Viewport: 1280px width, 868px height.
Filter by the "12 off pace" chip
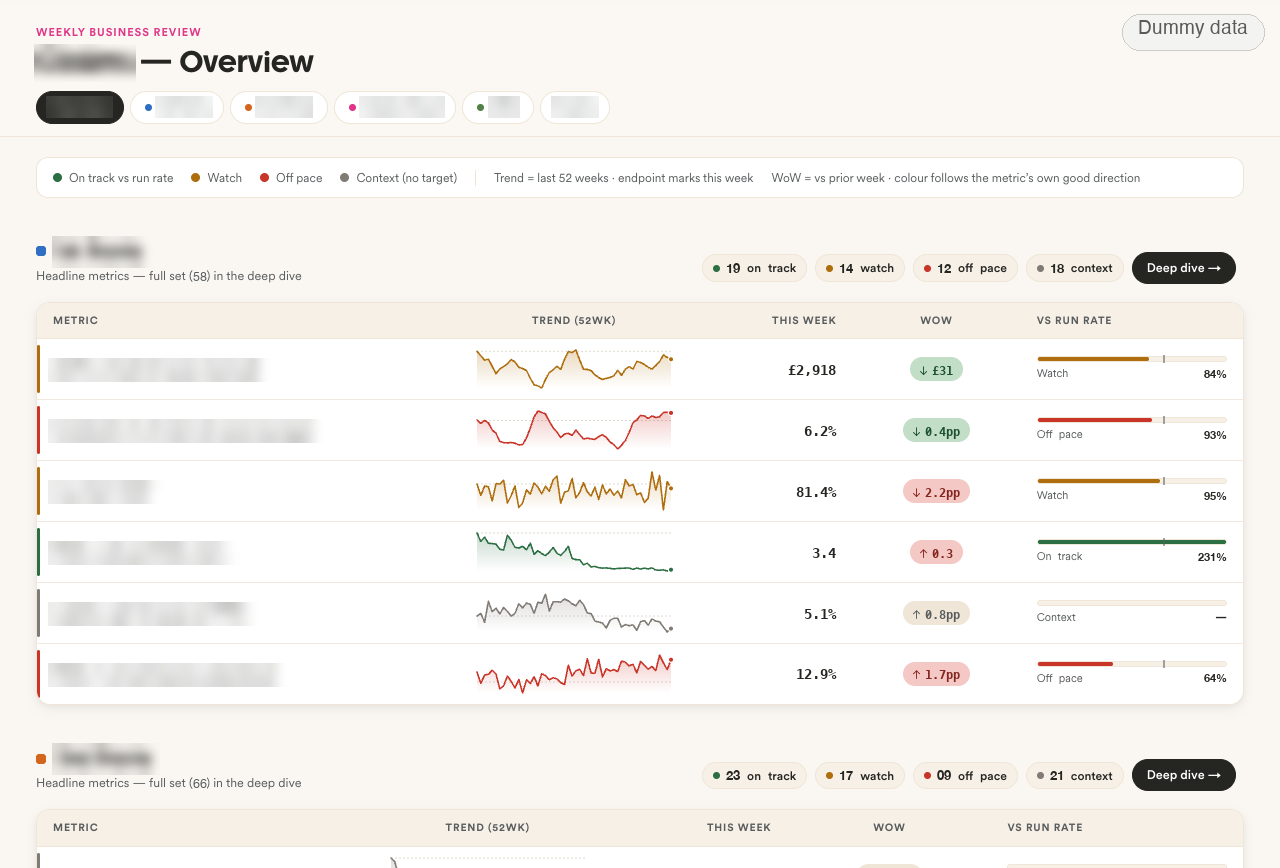pyautogui.click(x=965, y=268)
